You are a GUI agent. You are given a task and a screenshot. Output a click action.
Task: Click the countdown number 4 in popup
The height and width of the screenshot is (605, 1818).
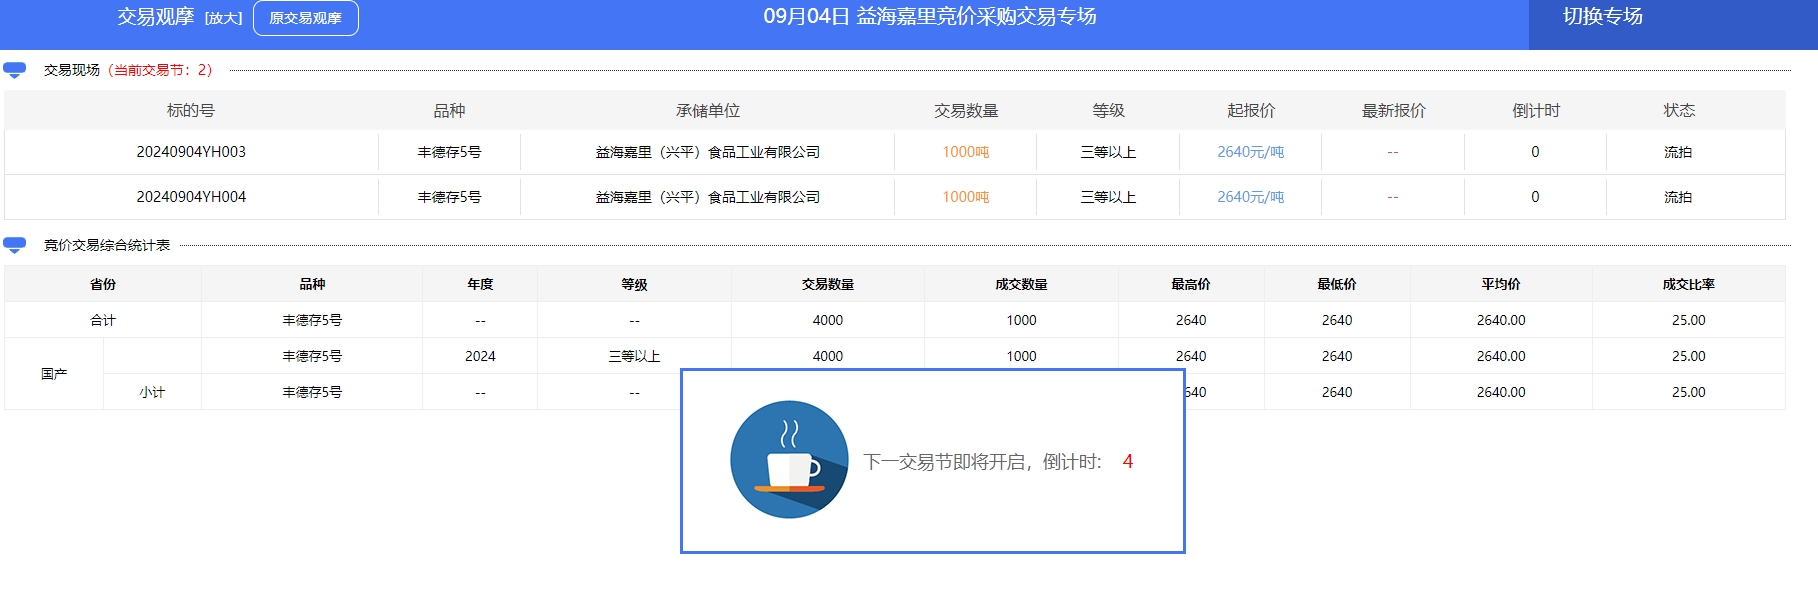[x=1128, y=461]
